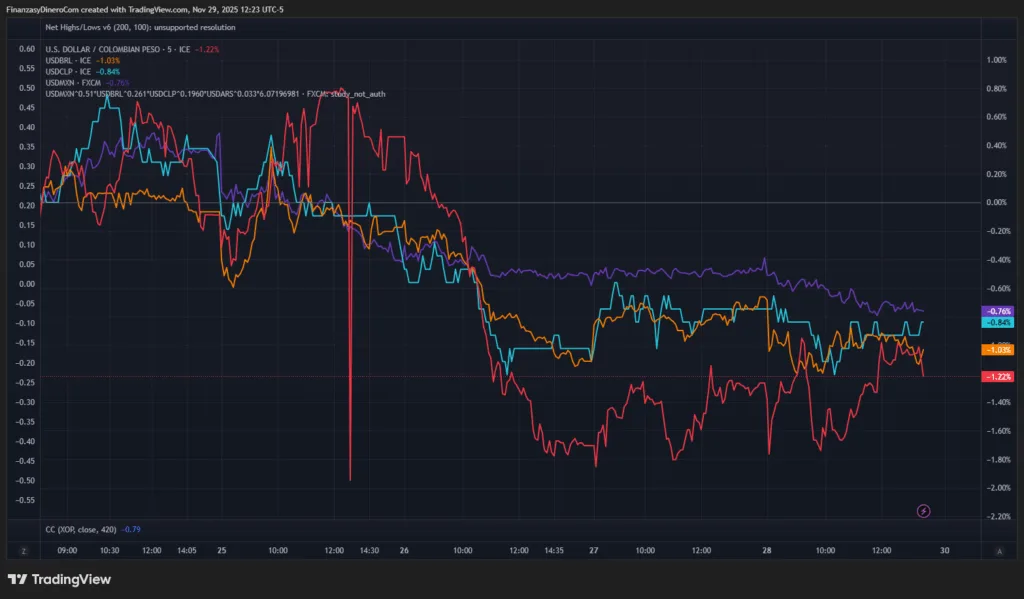Click the orange -1.03% price label
Image resolution: width=1024 pixels, height=599 pixels.
pyautogui.click(x=997, y=350)
